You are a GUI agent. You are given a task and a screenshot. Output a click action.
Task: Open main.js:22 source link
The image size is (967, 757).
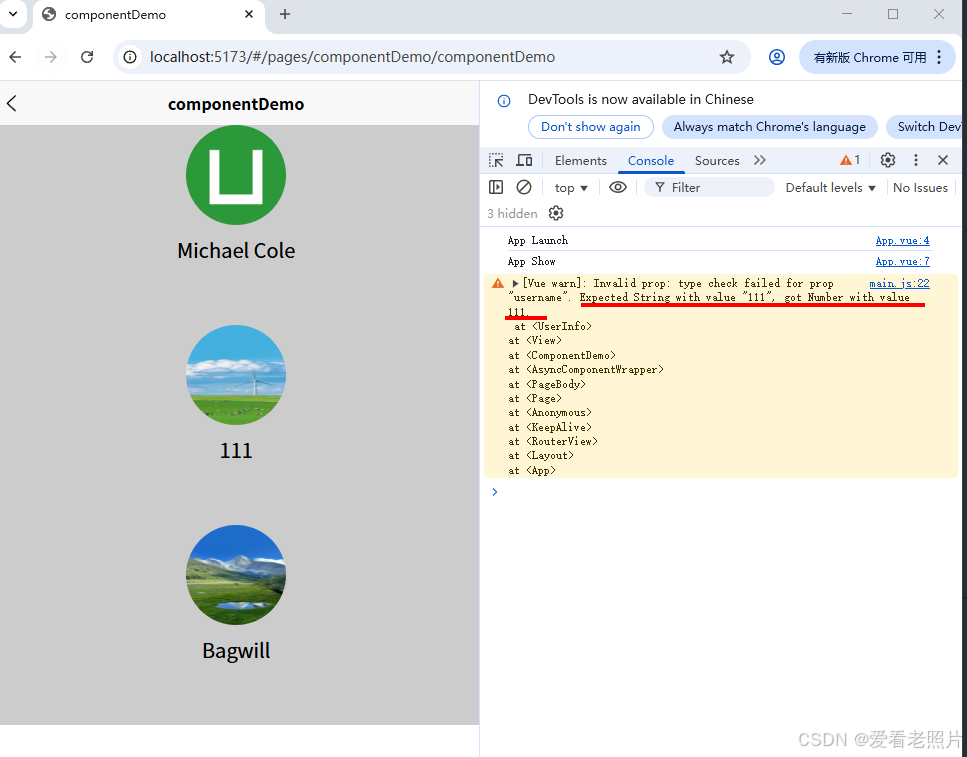point(899,283)
